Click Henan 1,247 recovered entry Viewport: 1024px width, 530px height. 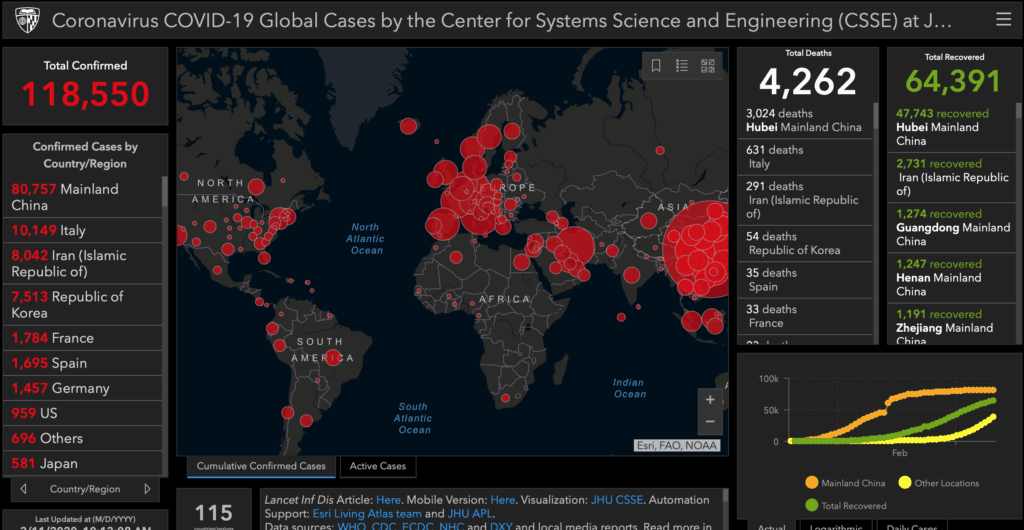tap(951, 277)
